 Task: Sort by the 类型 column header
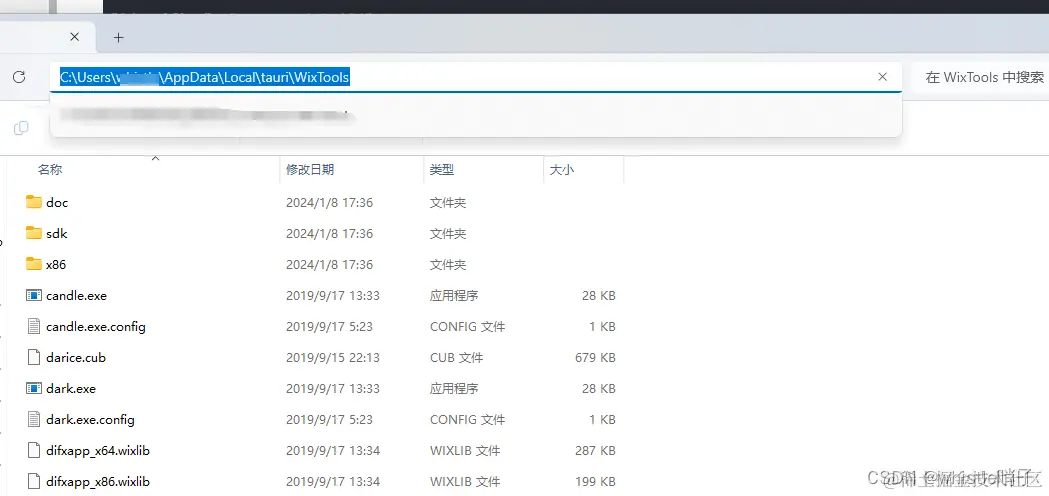(442, 170)
